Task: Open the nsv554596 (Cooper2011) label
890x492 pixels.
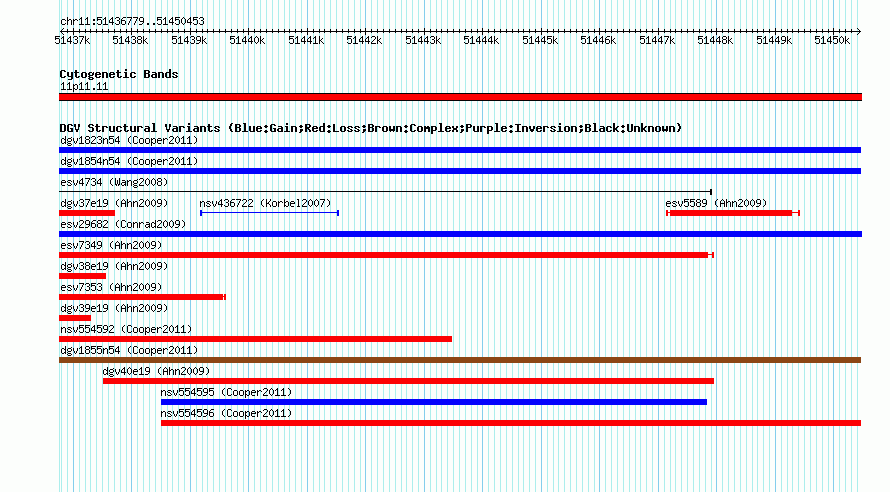Action: 226,413
